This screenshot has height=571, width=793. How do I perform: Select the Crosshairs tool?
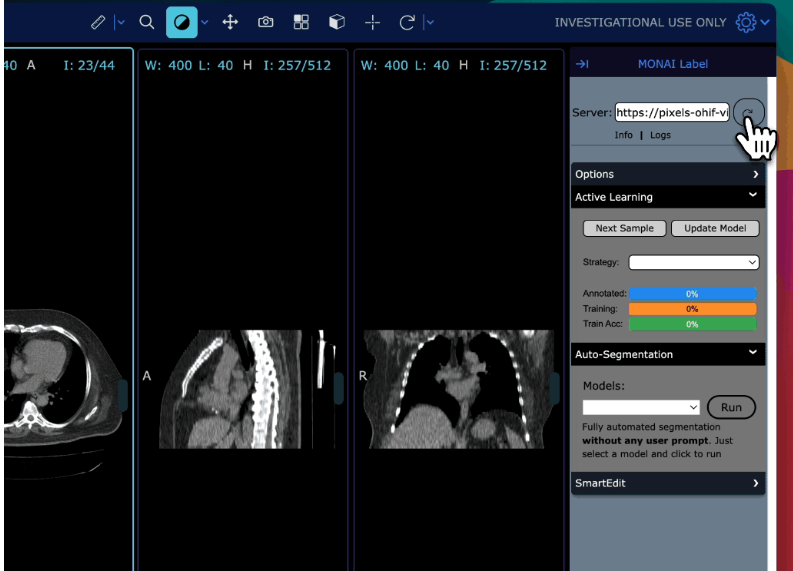pos(372,22)
